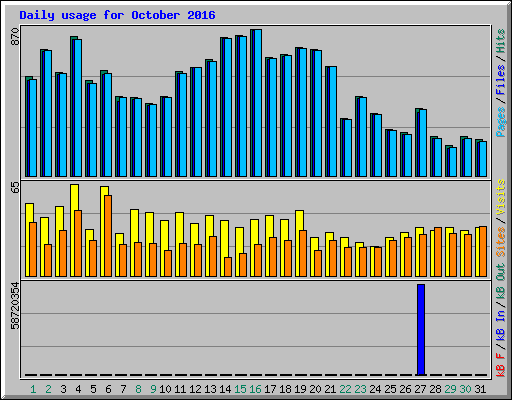512x400 pixels.
Task: Click the yellow visits bar for day 11
Action: (x=178, y=244)
